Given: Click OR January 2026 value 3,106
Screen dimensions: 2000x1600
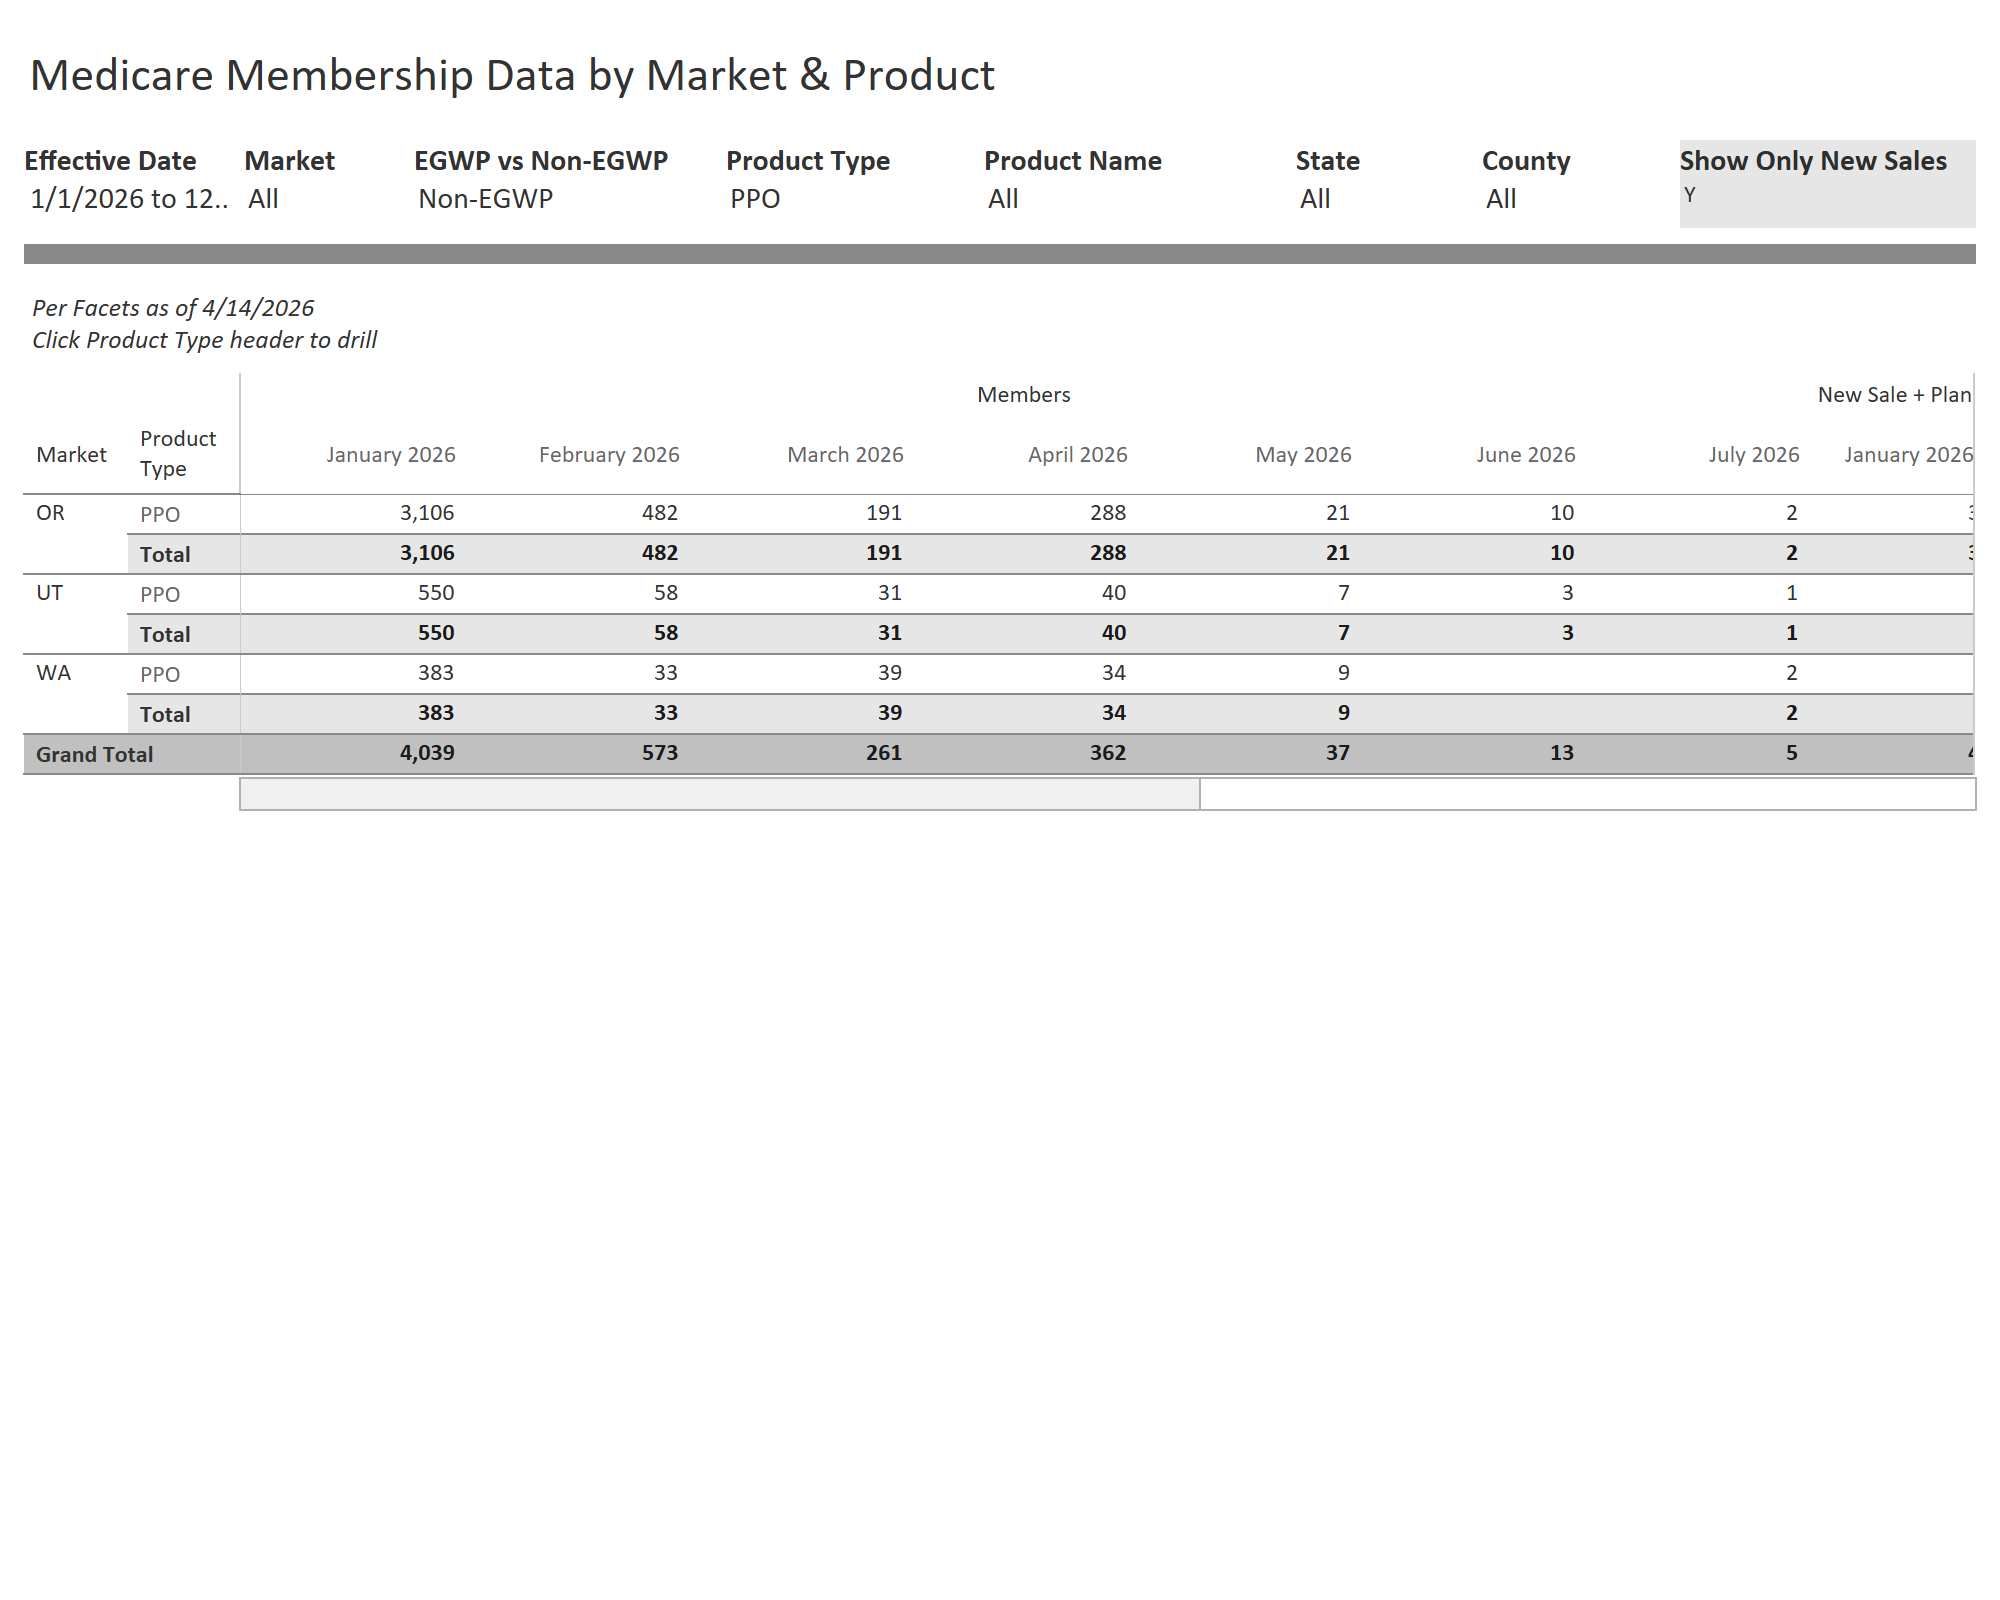Looking at the screenshot, I should tap(427, 513).
